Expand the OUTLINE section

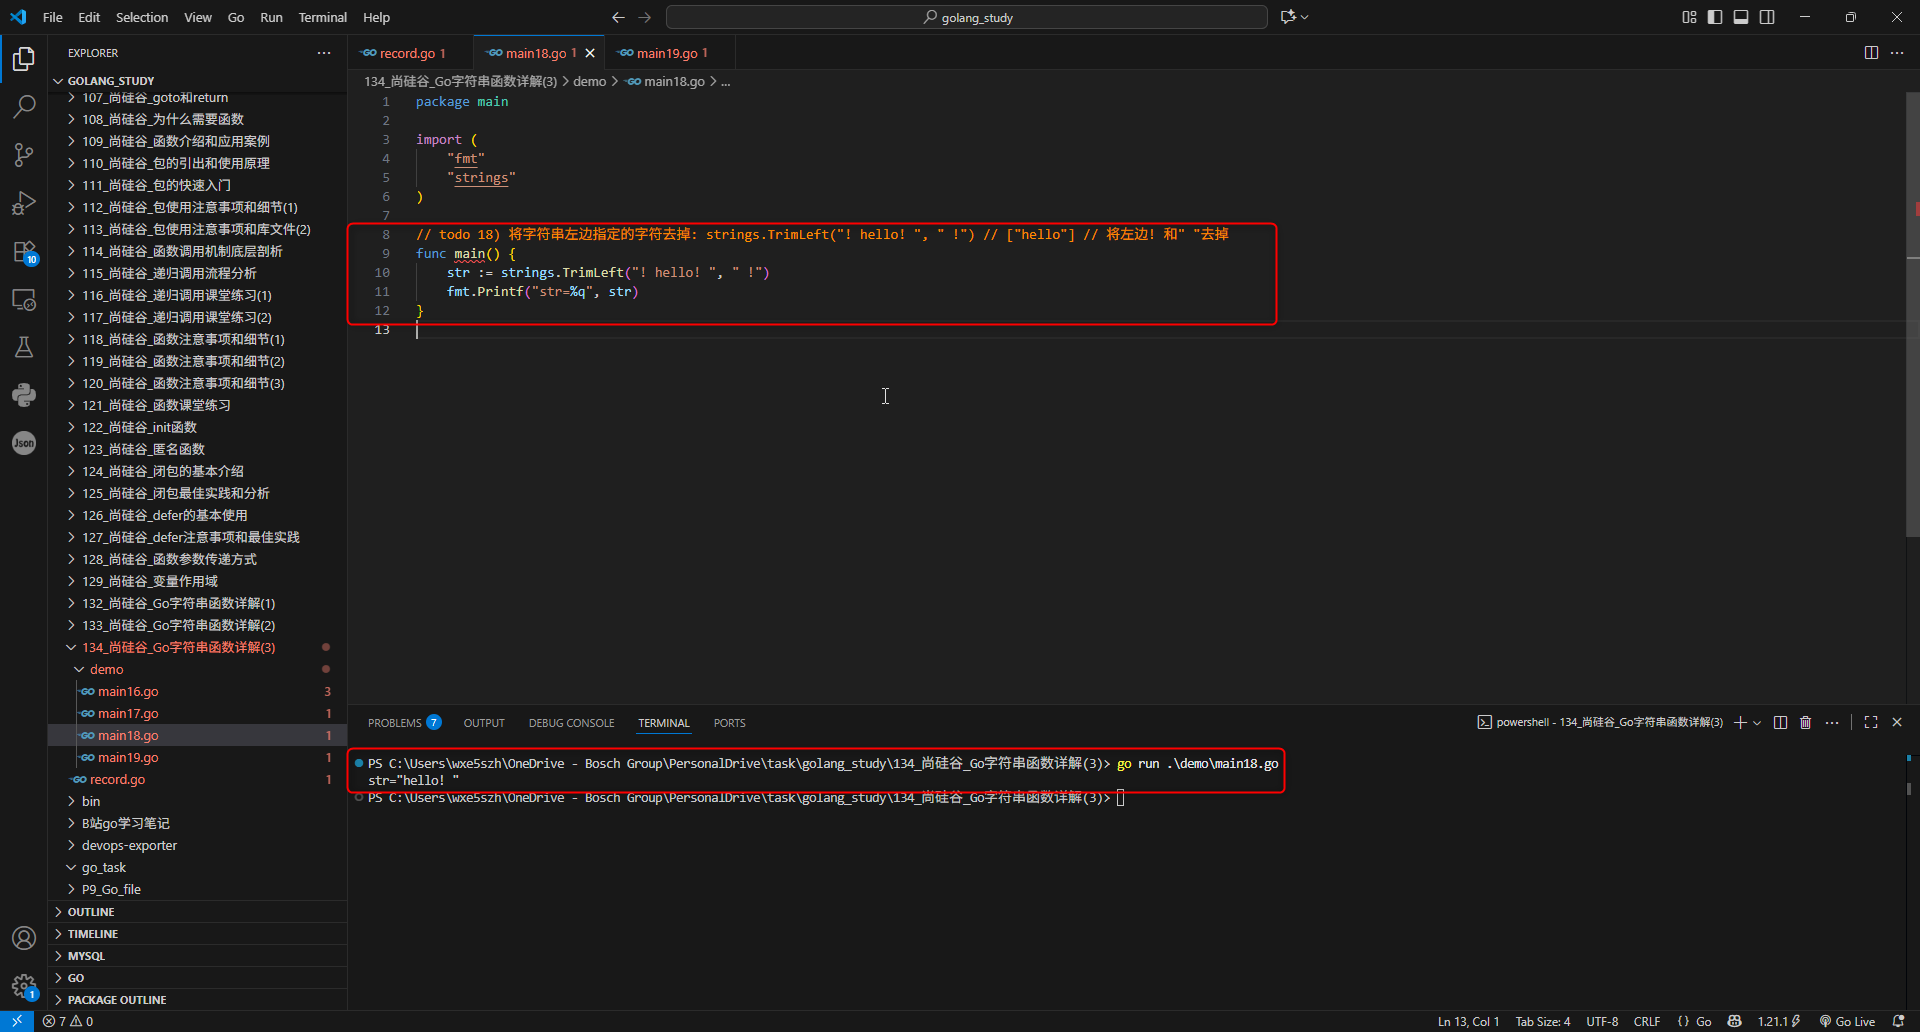[x=197, y=912]
